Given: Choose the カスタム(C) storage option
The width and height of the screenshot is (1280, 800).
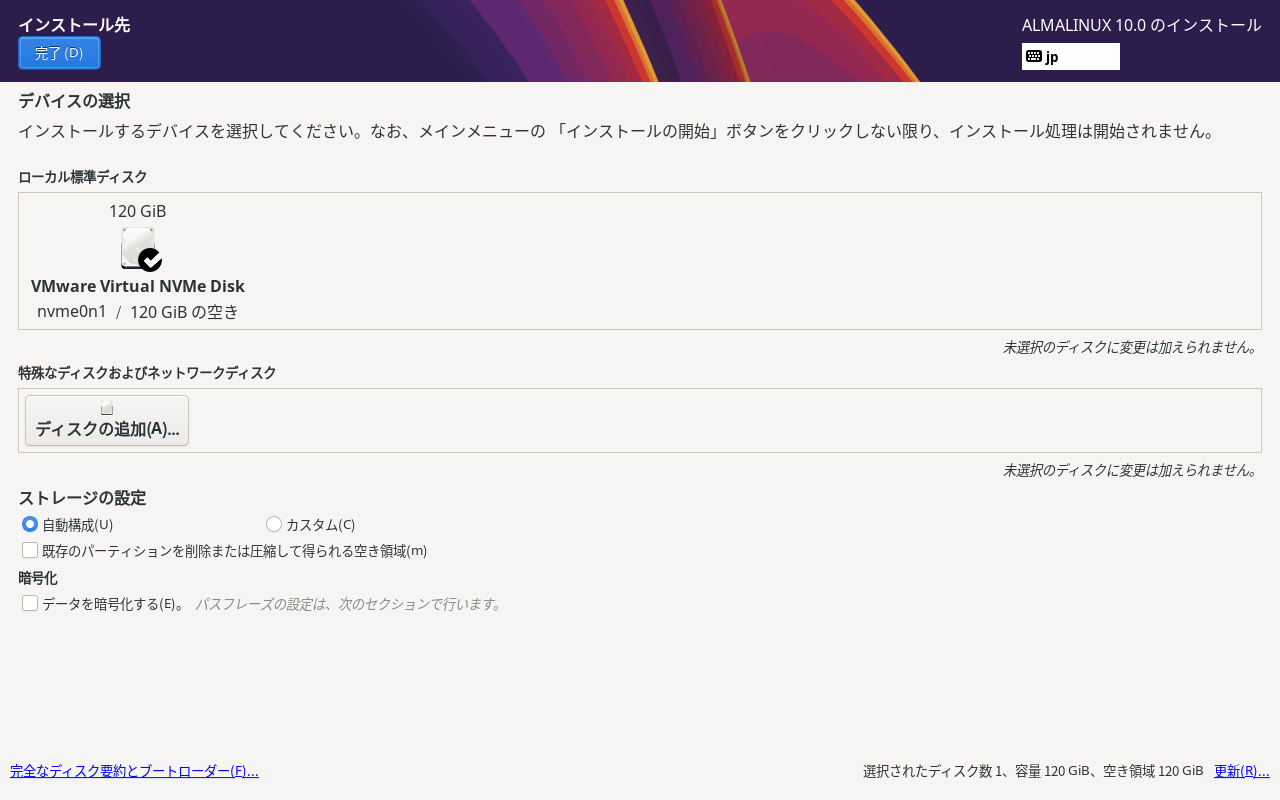Looking at the screenshot, I should pos(274,524).
